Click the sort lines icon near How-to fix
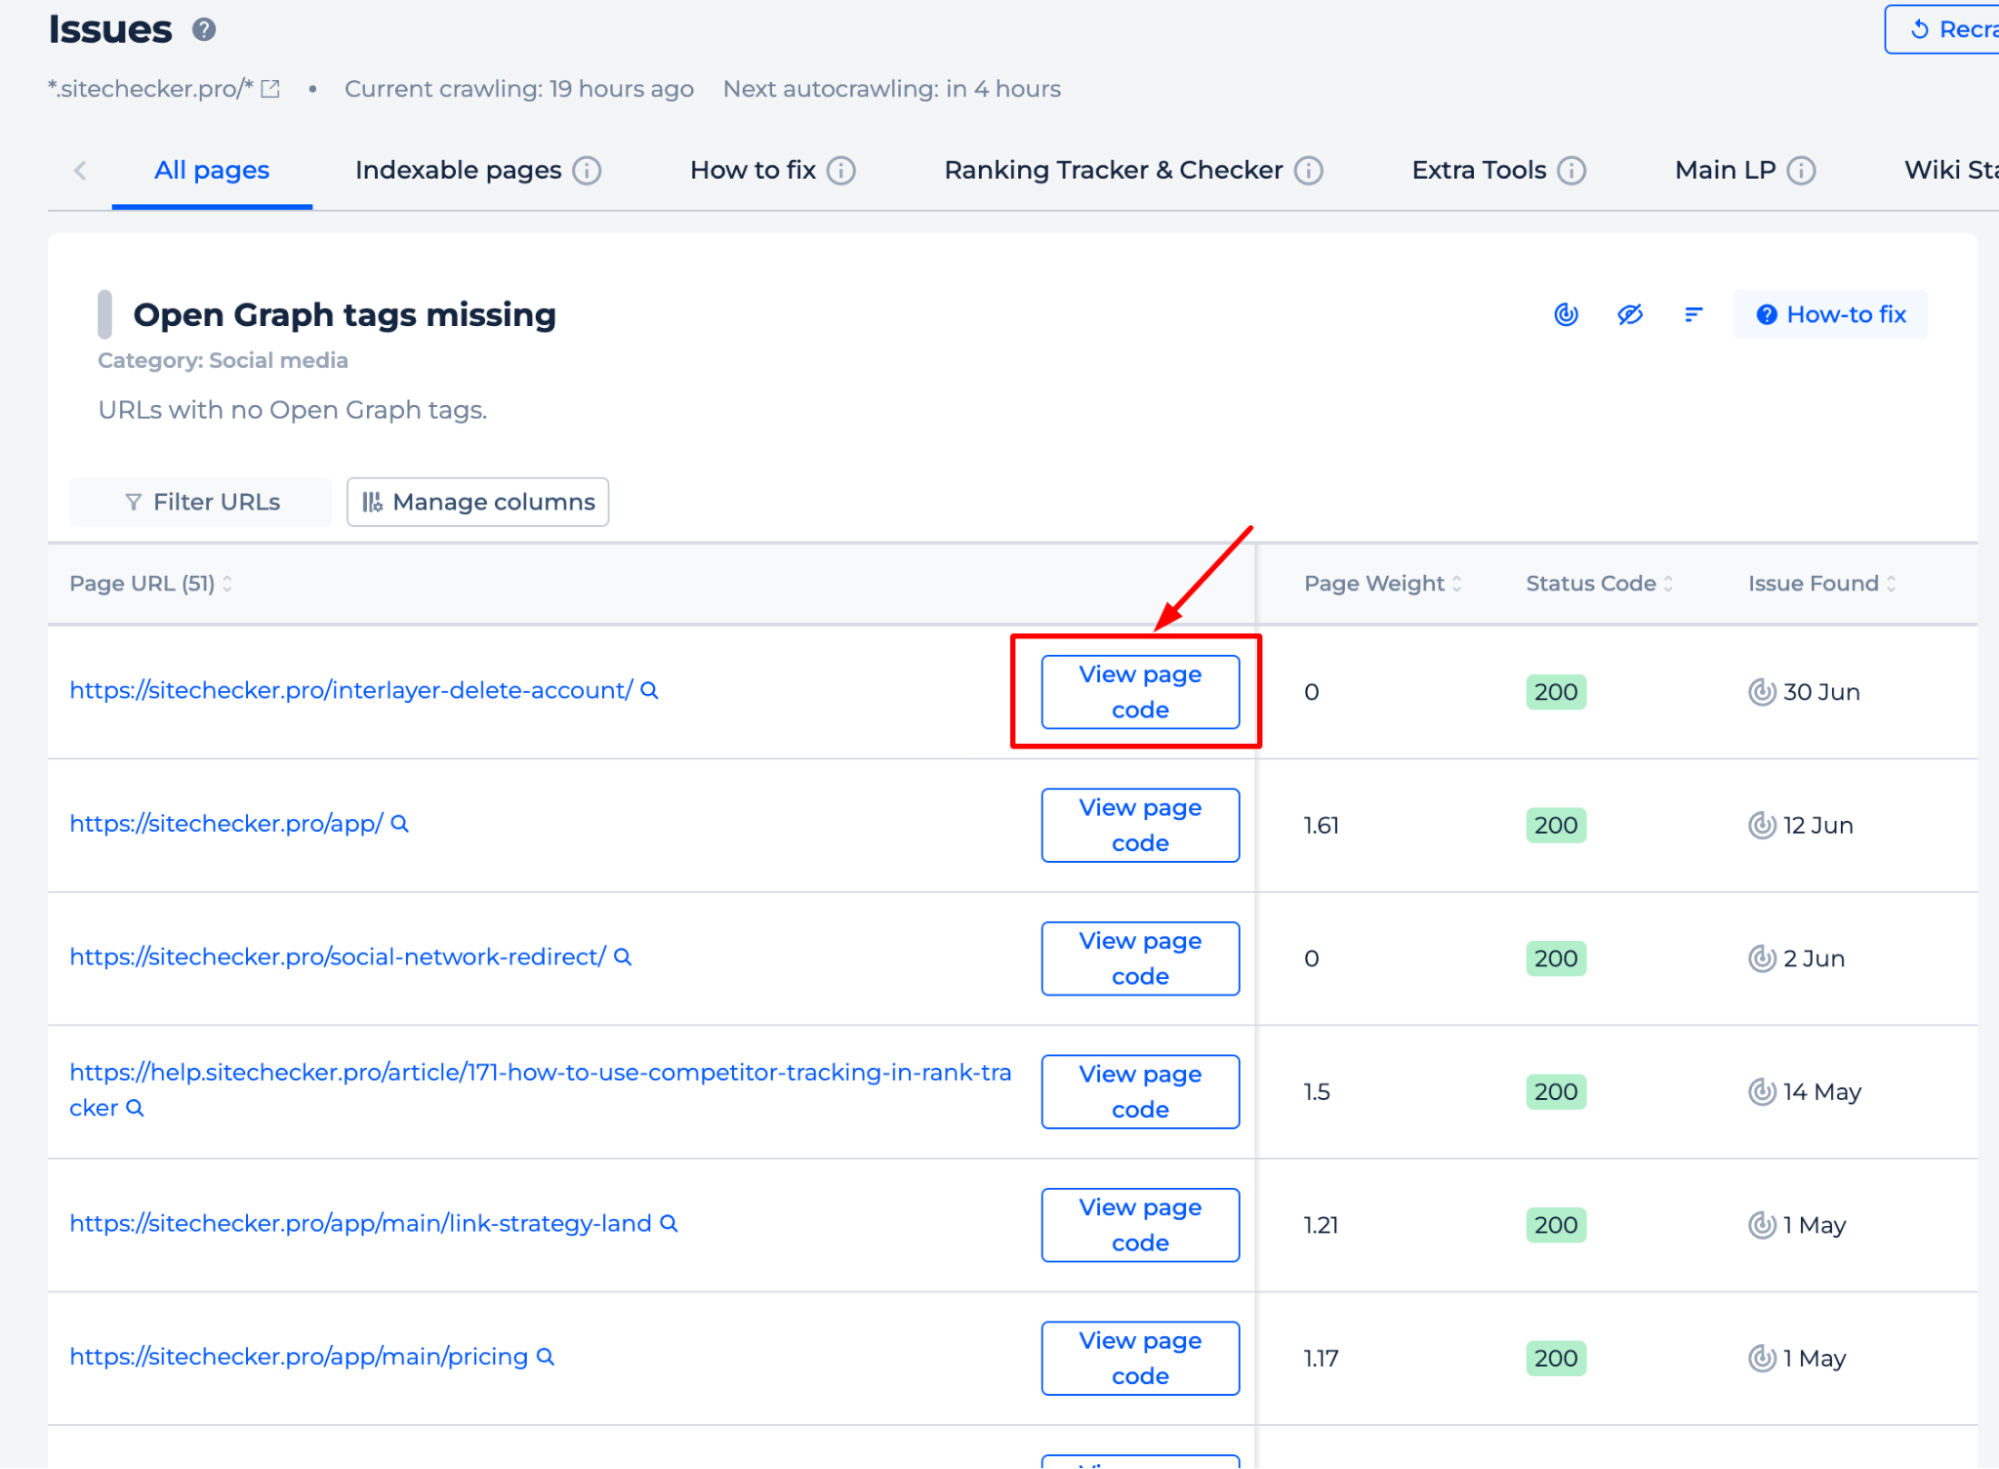1999x1469 pixels. pyautogui.click(x=1693, y=315)
